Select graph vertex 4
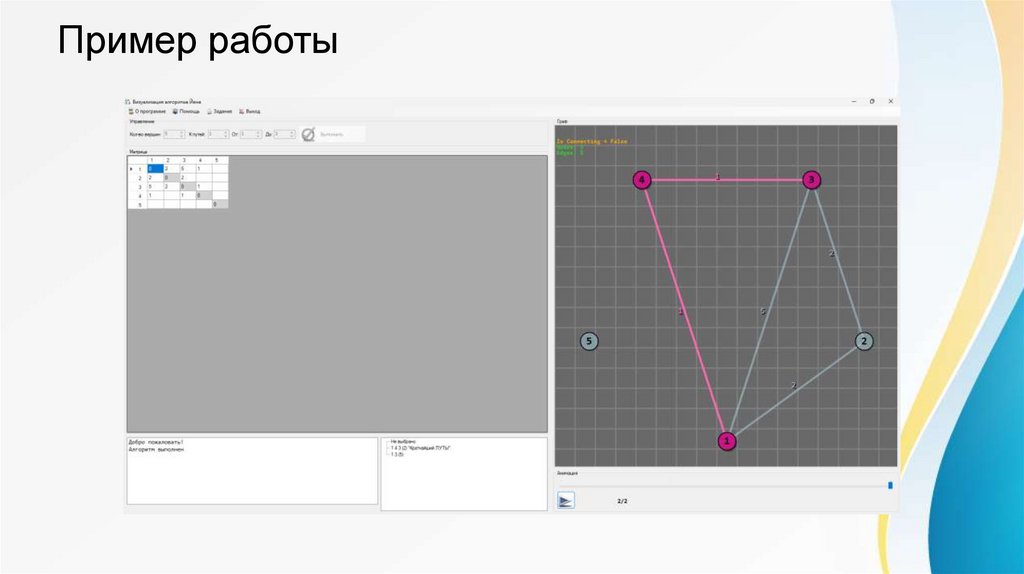 (x=642, y=180)
